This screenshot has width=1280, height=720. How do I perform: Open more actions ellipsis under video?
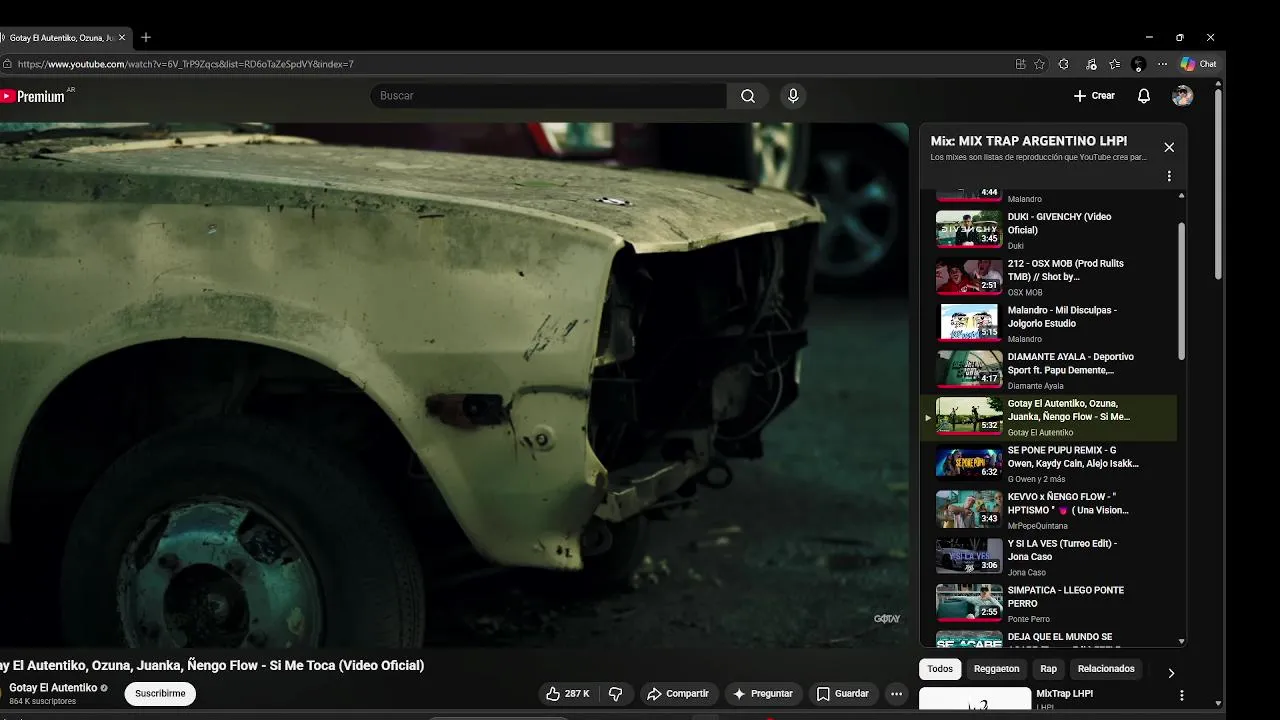[x=897, y=694]
